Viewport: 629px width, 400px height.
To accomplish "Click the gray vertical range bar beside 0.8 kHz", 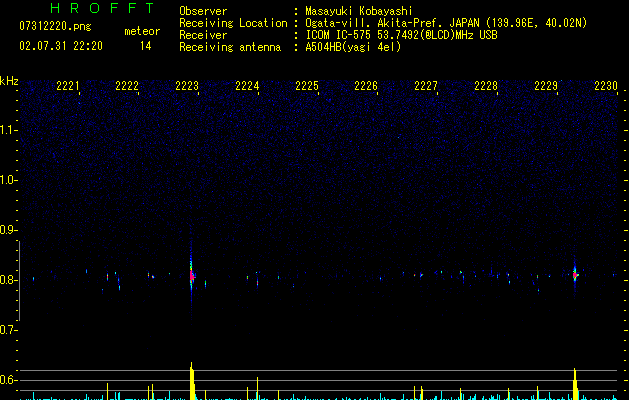I will (x=19, y=281).
